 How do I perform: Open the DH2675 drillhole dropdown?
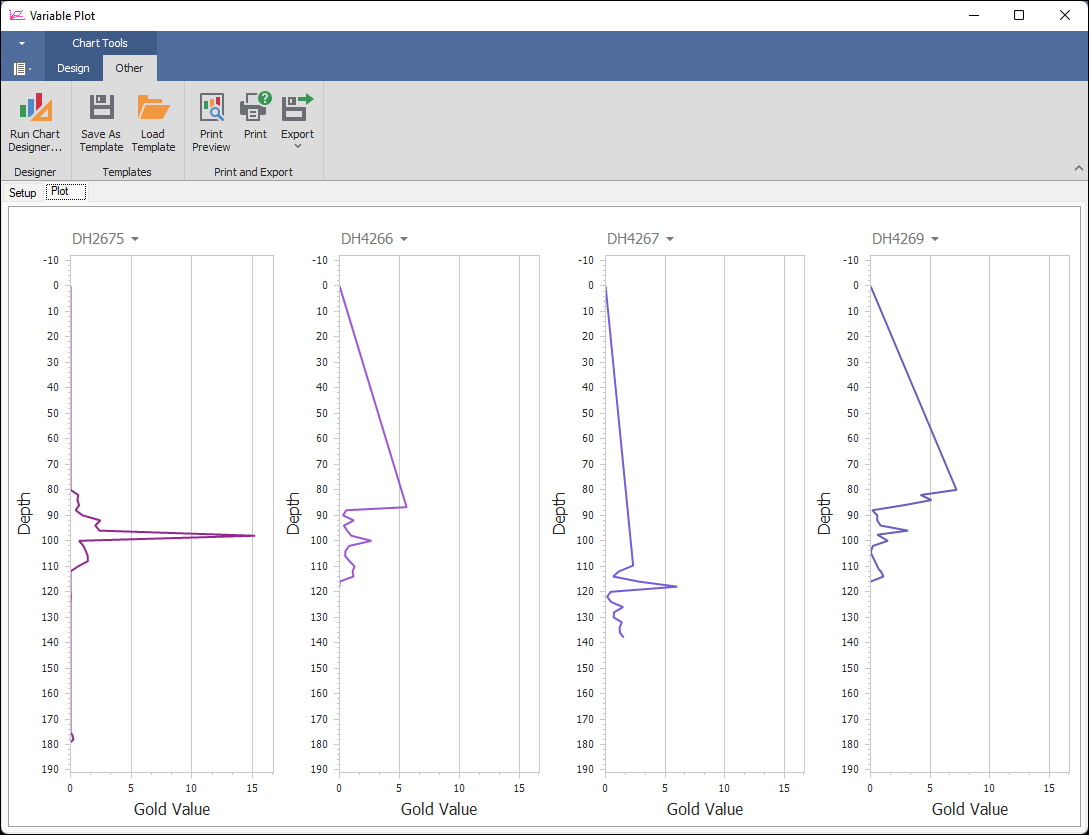tap(135, 239)
